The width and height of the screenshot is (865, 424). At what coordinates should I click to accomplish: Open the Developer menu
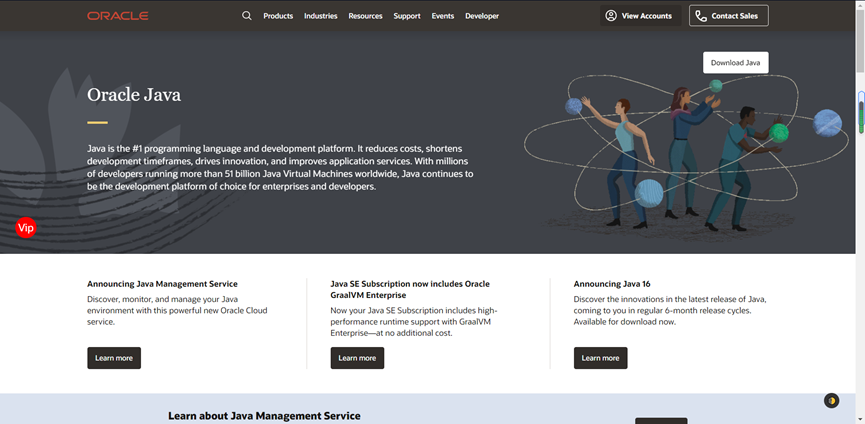tap(482, 16)
